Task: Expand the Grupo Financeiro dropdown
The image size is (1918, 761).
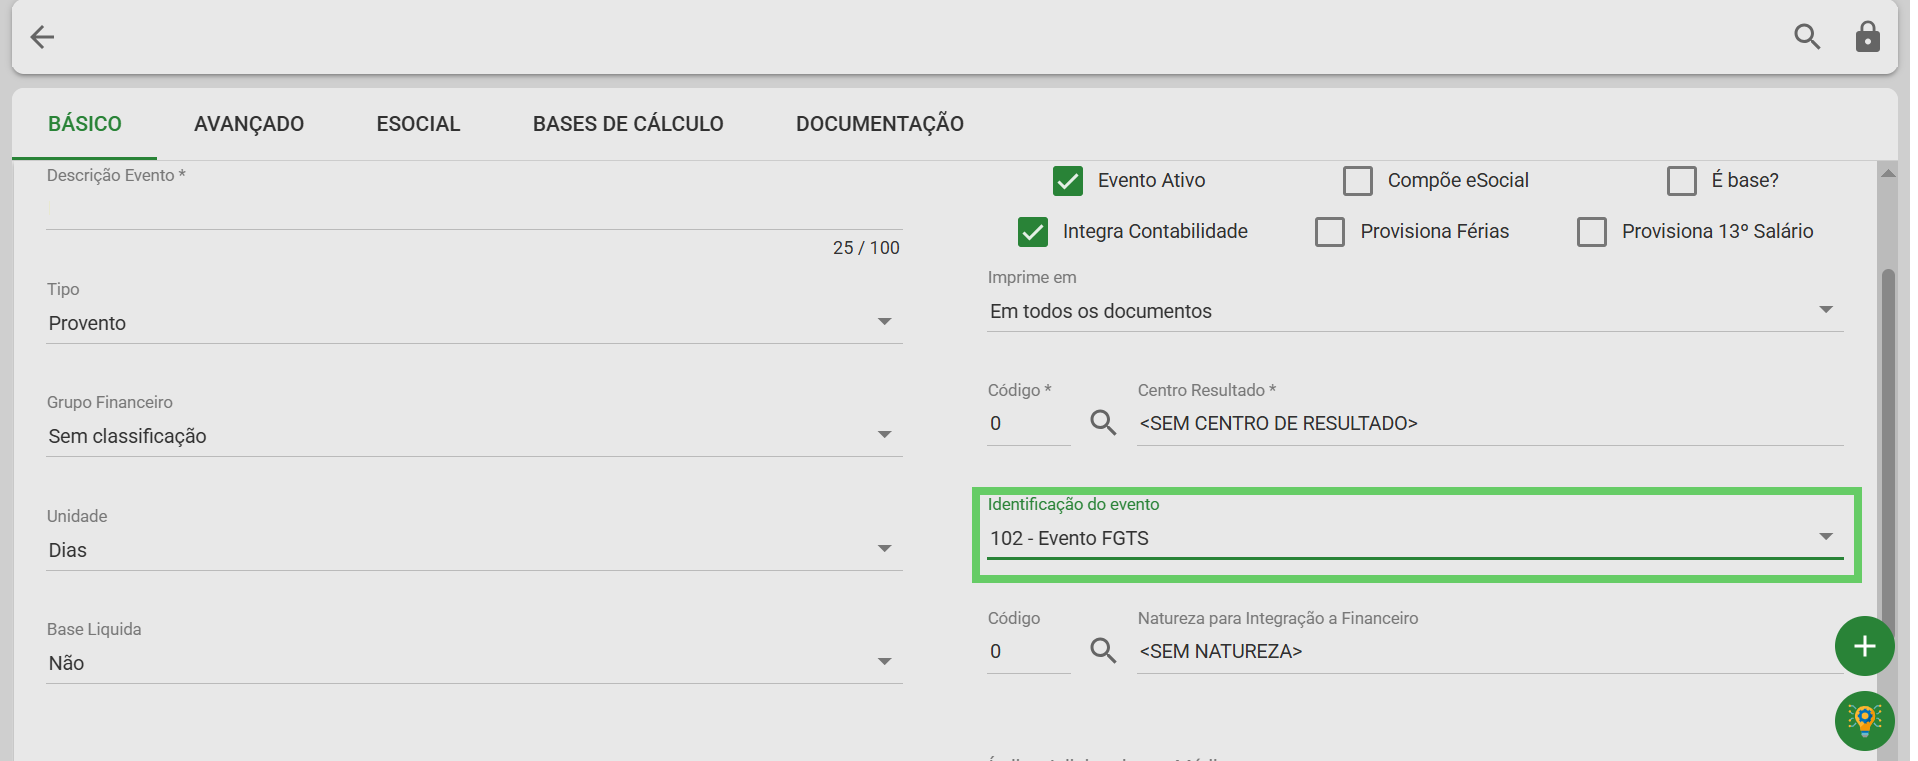Action: coord(474,436)
